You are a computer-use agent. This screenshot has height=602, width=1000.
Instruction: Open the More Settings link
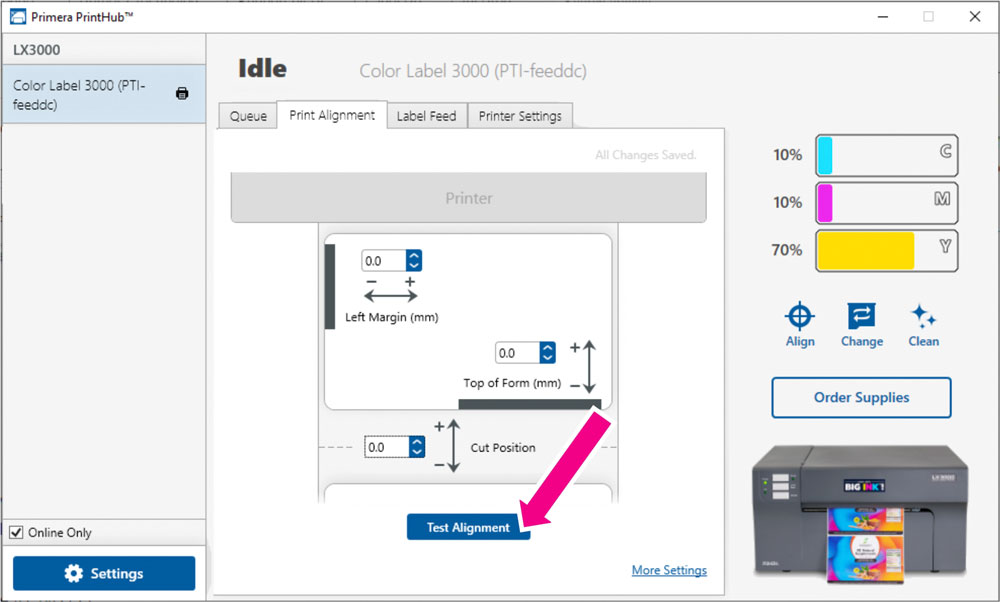[669, 570]
